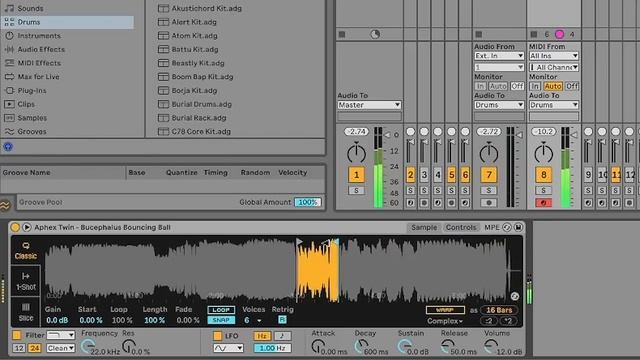This screenshot has height=360, width=640.
Task: Open the LFO waveform dropdown
Action: (x=228, y=348)
